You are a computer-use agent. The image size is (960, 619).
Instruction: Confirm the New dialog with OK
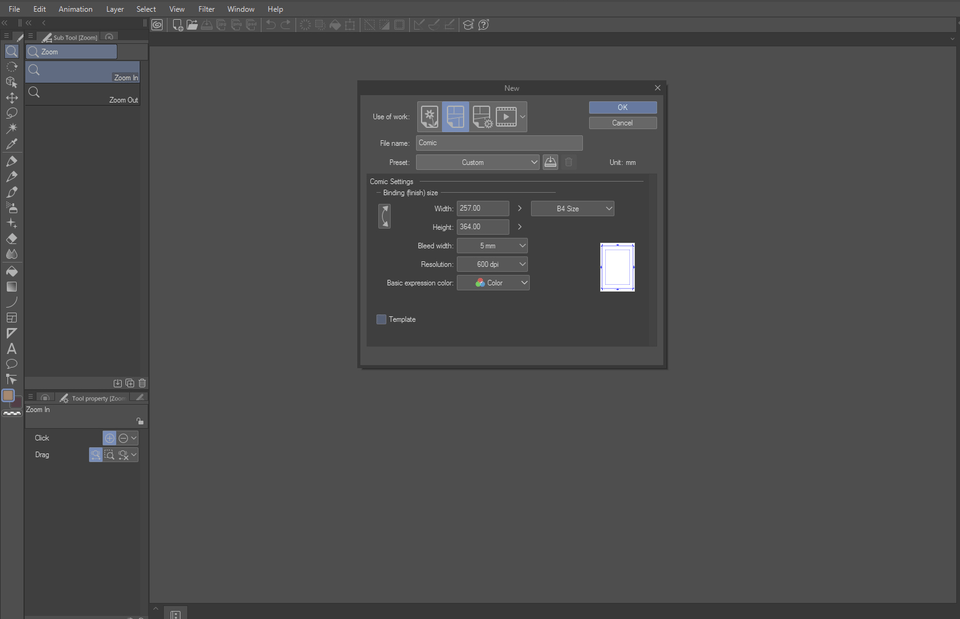point(622,107)
